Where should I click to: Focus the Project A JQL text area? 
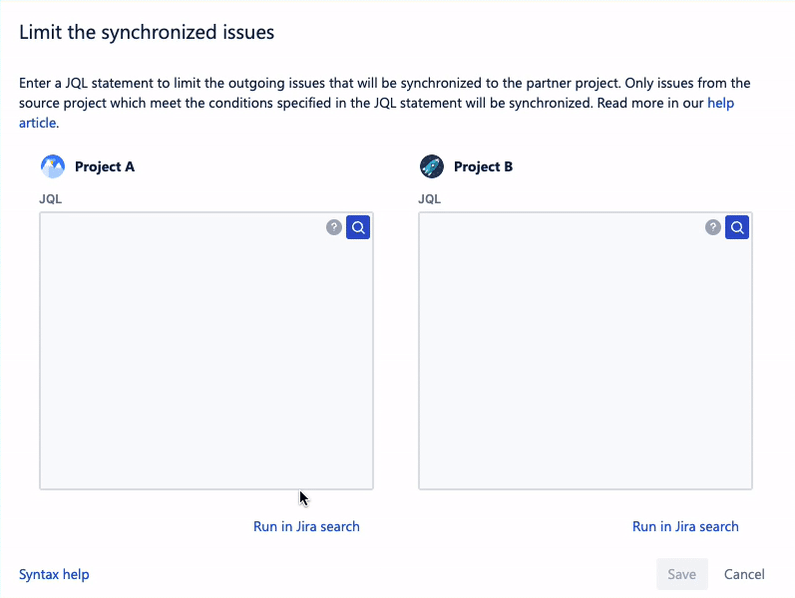coord(190,360)
